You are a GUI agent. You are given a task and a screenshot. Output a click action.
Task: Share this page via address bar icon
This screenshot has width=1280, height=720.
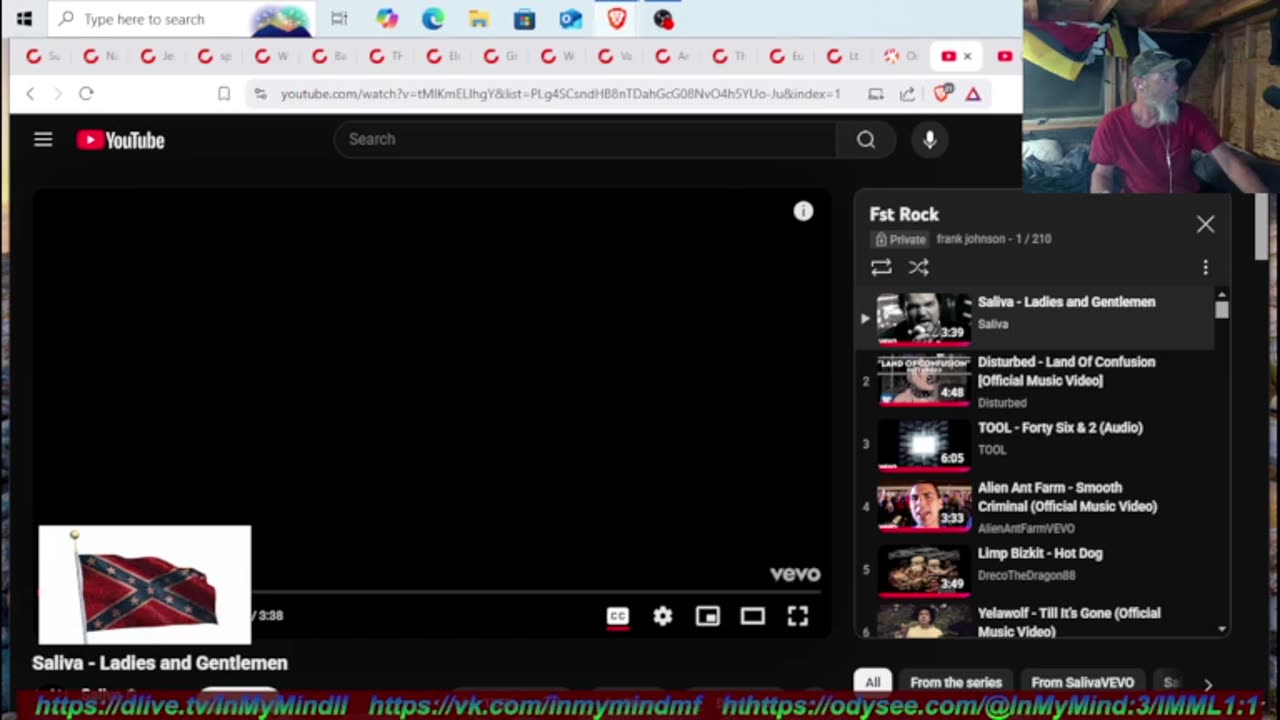tap(907, 93)
